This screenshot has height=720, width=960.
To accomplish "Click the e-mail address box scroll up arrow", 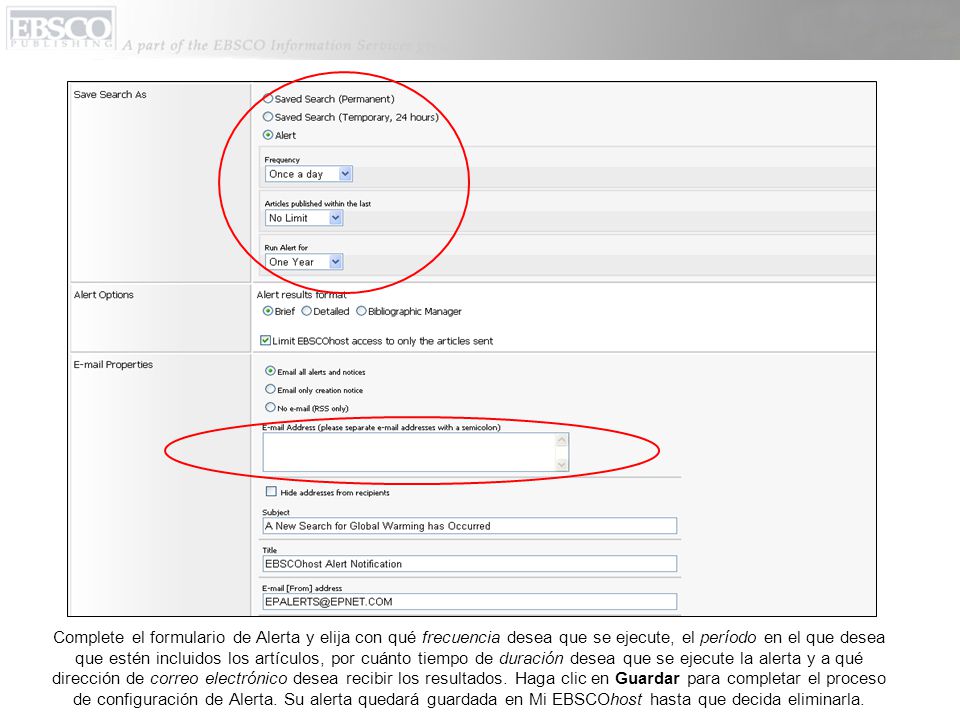I will (x=561, y=440).
